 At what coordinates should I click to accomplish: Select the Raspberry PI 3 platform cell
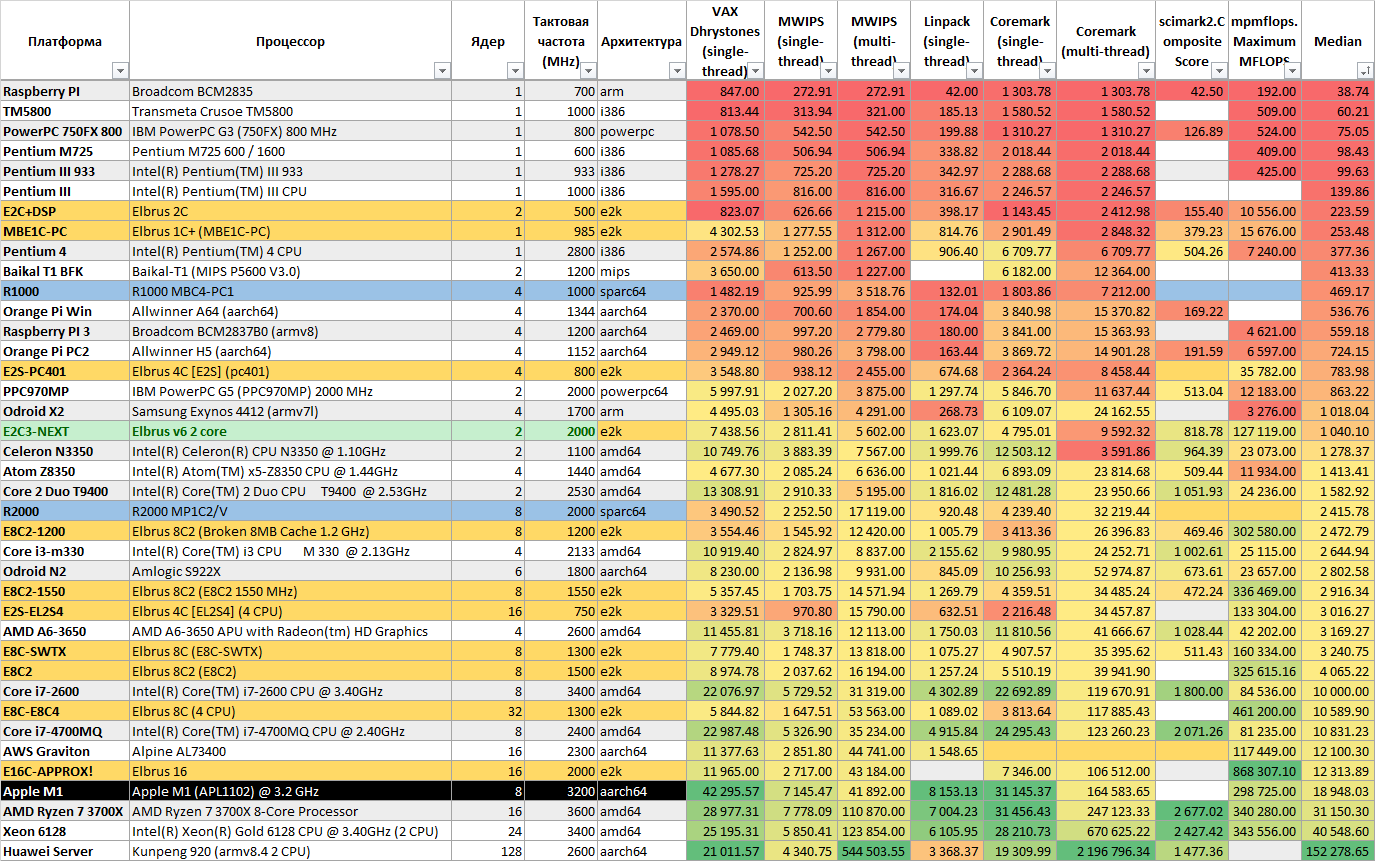pyautogui.click(x=65, y=331)
